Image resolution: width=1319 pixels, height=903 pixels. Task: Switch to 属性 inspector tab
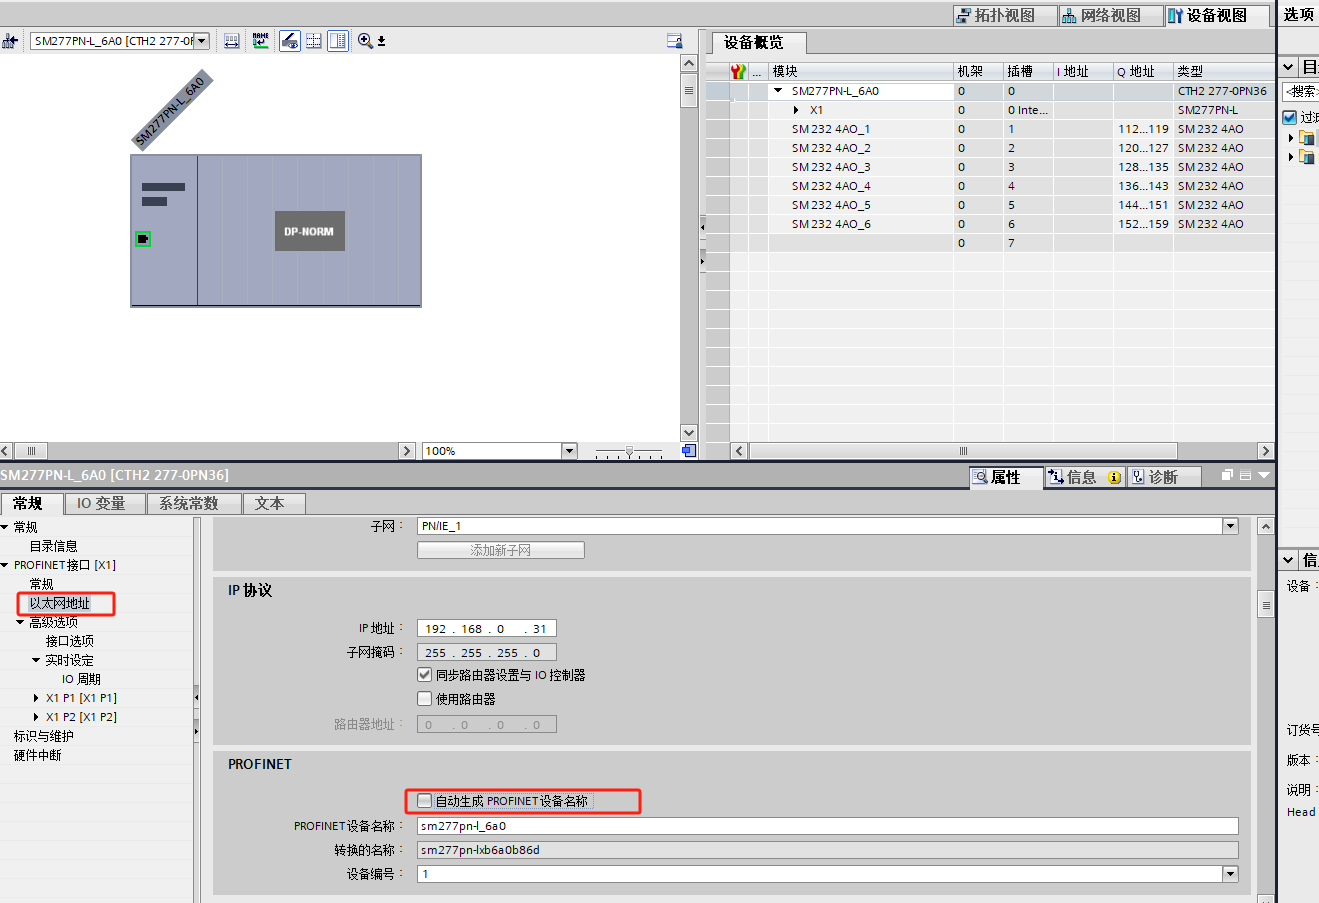[1006, 477]
